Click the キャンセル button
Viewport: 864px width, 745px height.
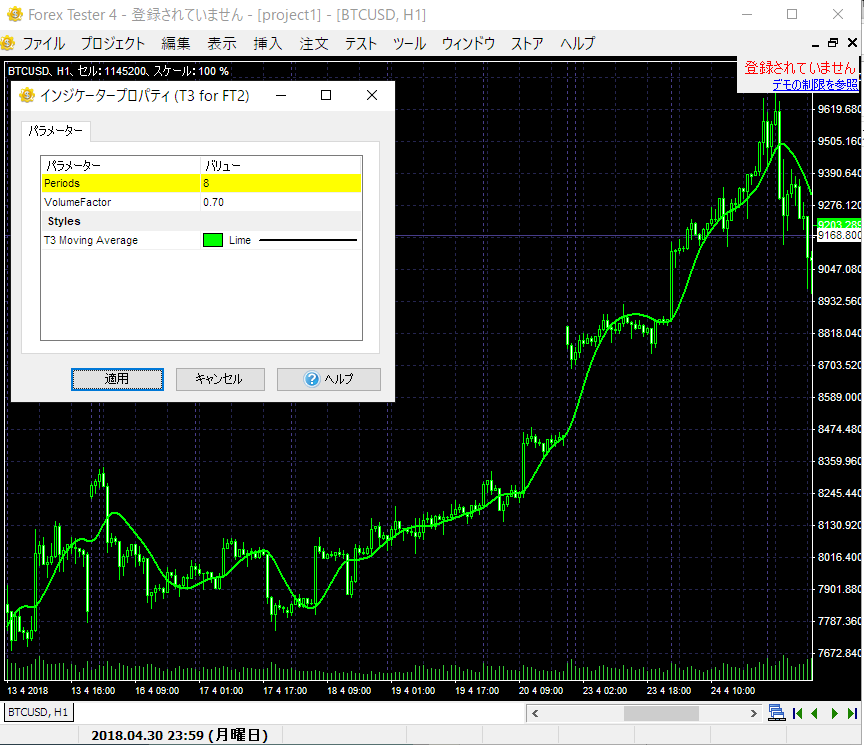pyautogui.click(x=220, y=379)
